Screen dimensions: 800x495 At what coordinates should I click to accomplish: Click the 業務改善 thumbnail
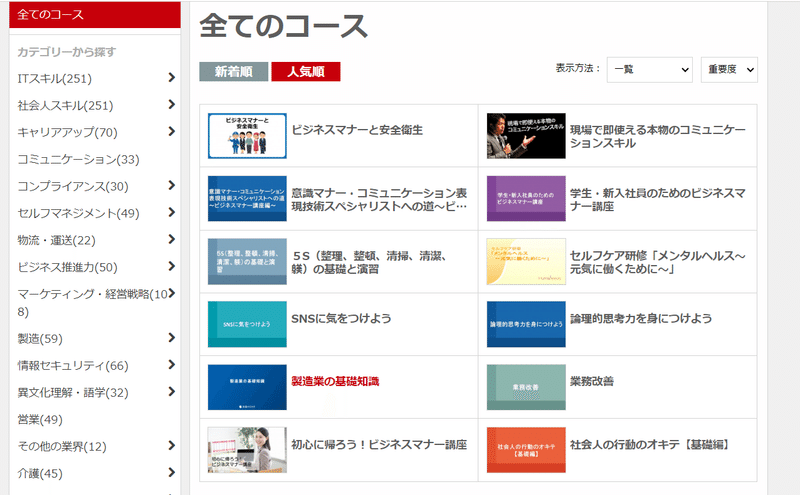point(526,387)
